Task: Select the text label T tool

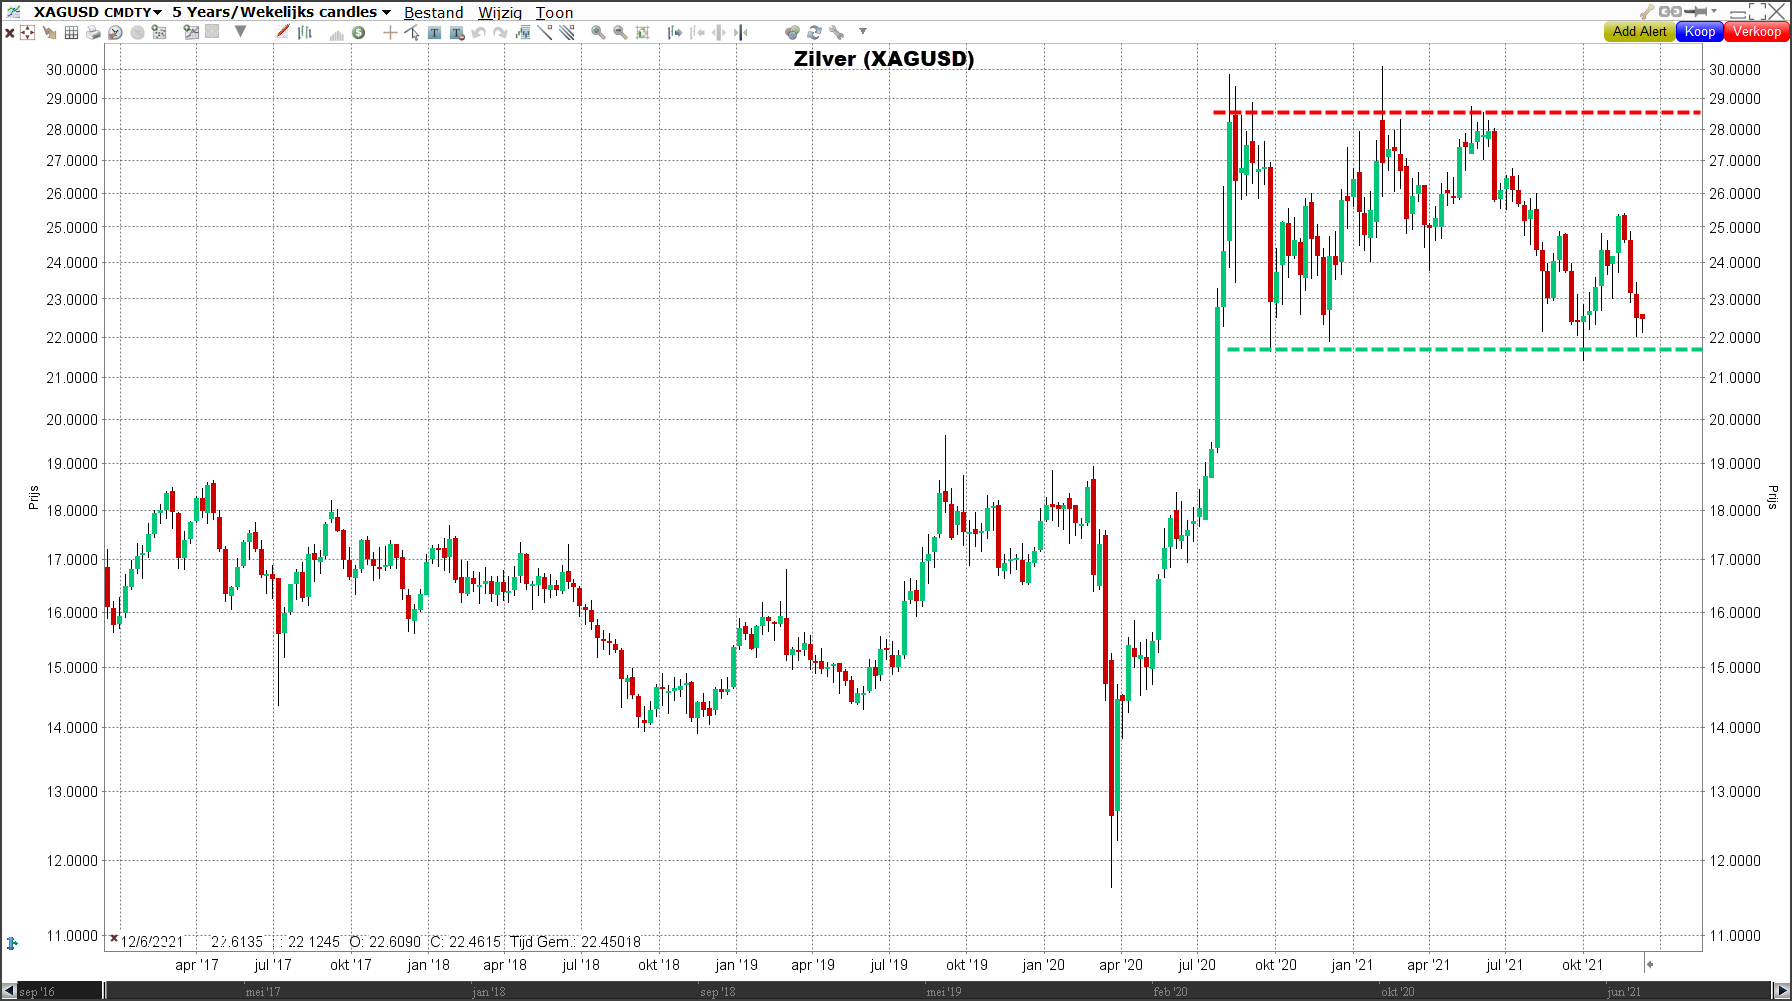Action: click(434, 32)
